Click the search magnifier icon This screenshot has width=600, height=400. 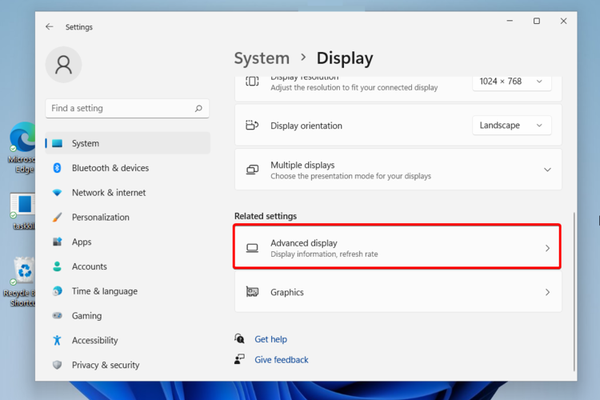click(199, 108)
